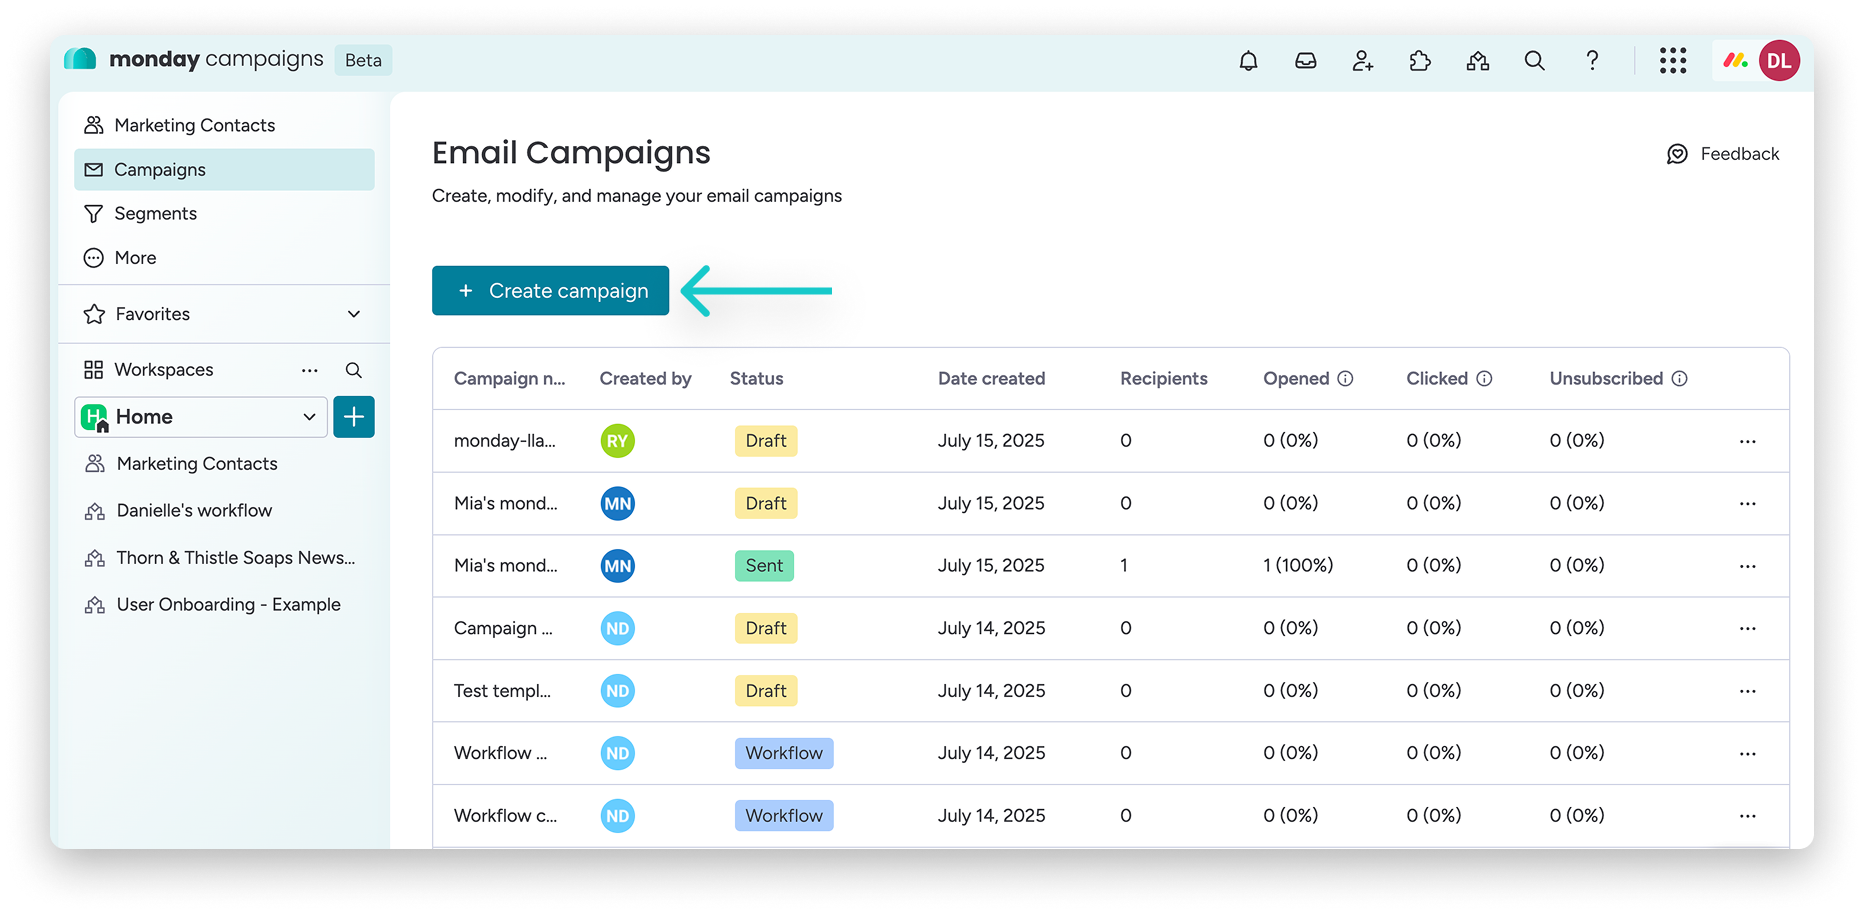Click the RY creator avatar
This screenshot has height=914, width=1864.
point(617,441)
